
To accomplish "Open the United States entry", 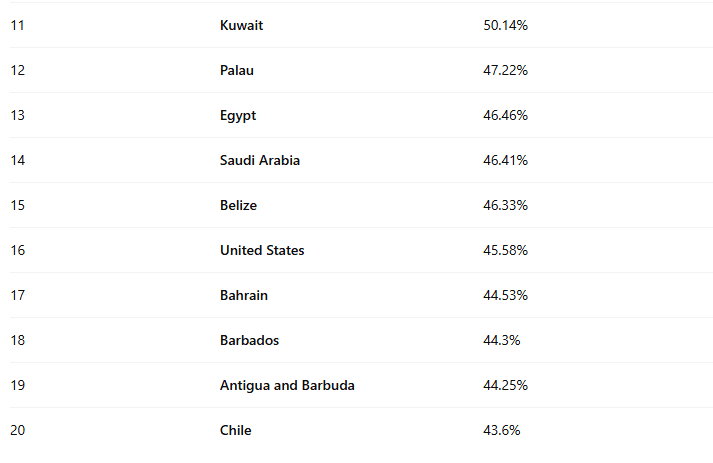I will pyautogui.click(x=262, y=250).
